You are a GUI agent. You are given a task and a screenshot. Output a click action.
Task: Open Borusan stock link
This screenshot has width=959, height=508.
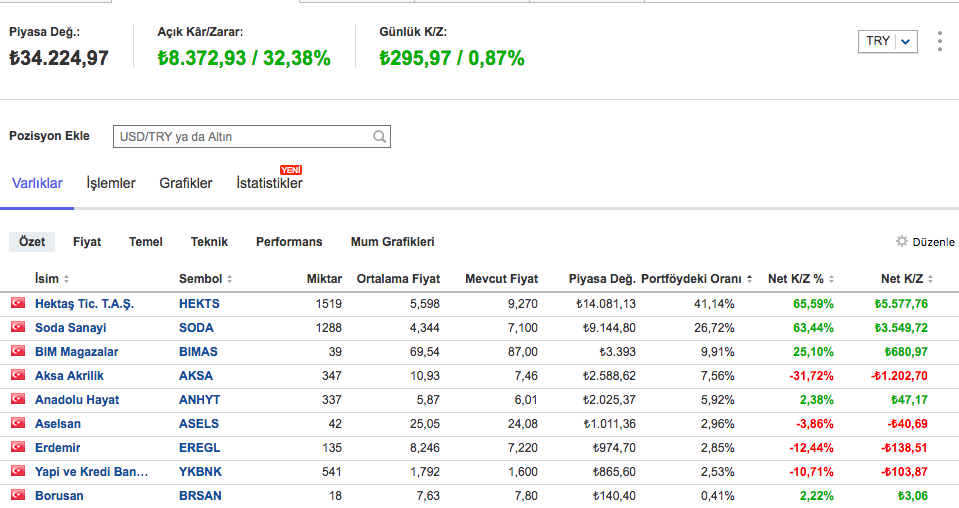pyautogui.click(x=59, y=496)
